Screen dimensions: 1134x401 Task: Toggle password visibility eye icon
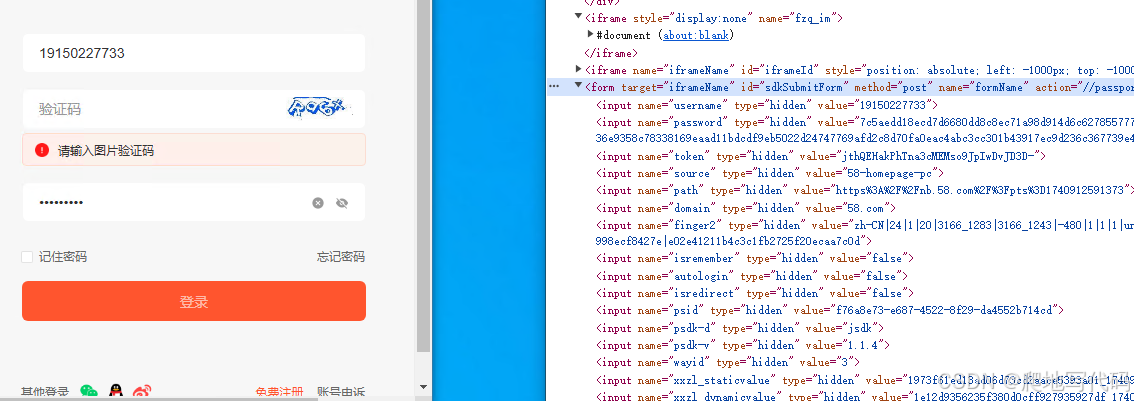tap(342, 203)
